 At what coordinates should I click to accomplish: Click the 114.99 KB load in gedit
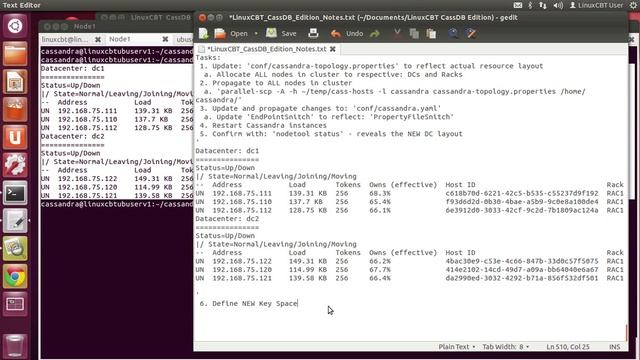308,269
